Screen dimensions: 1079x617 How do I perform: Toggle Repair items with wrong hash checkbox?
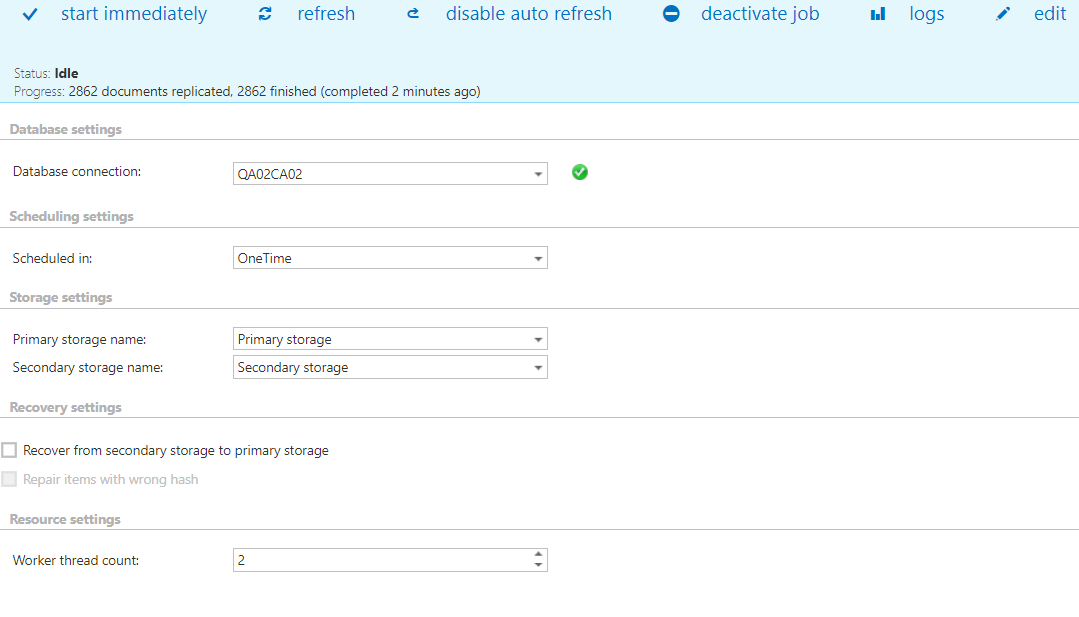point(10,479)
